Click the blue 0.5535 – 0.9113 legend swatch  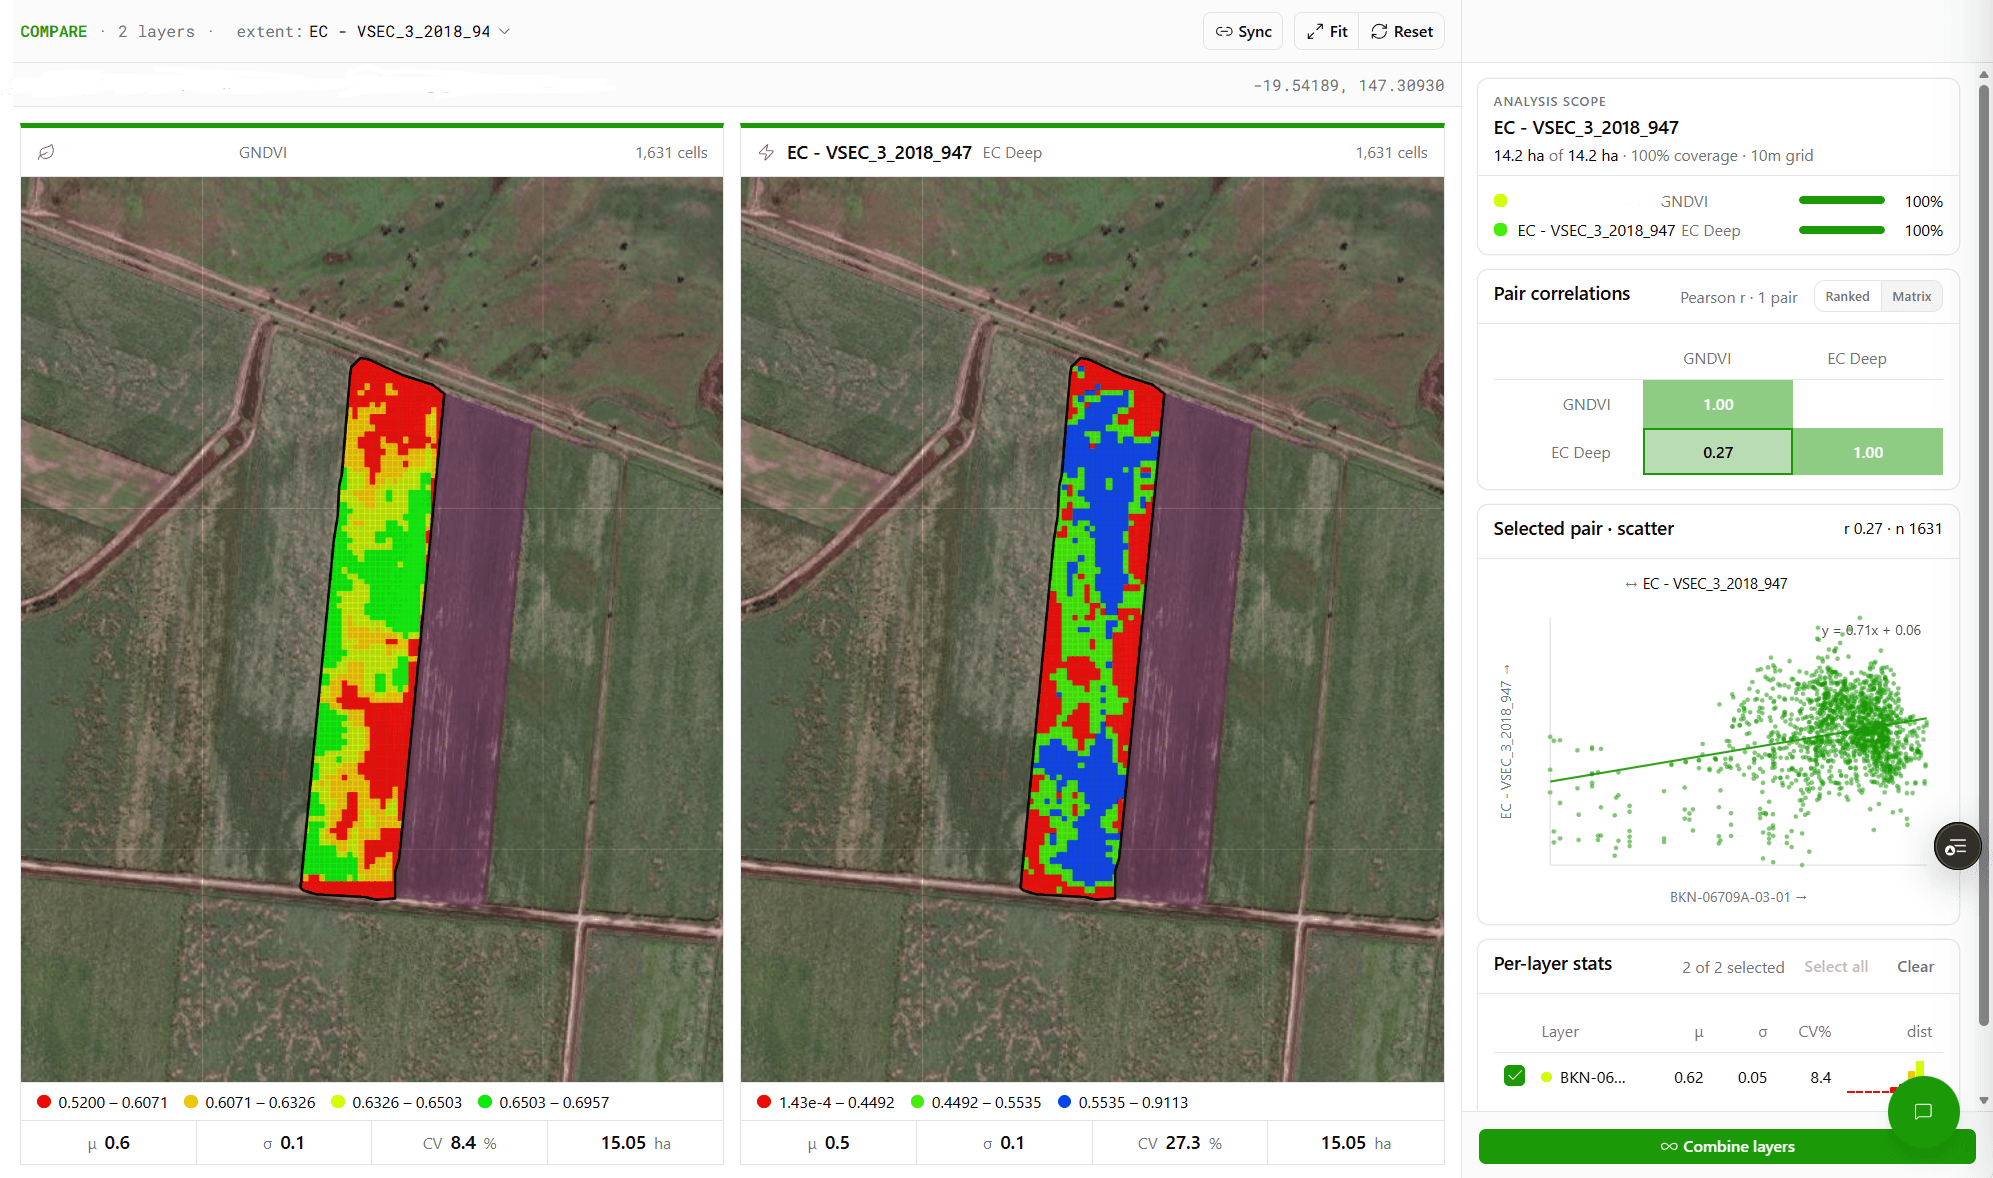tap(1064, 1102)
